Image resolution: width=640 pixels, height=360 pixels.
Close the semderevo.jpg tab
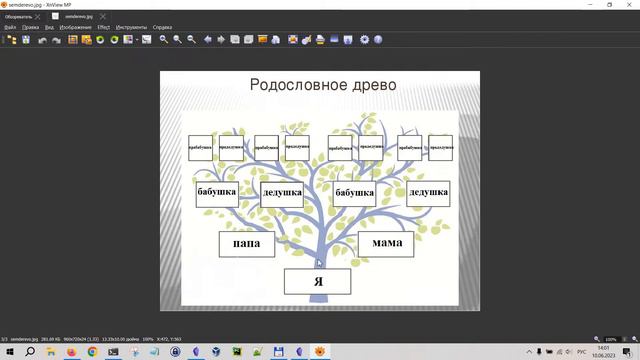(103, 17)
